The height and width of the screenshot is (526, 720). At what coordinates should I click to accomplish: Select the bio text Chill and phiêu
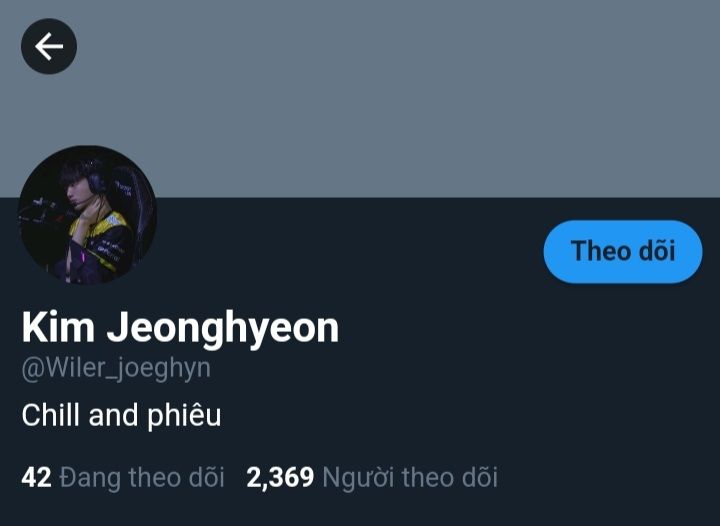click(x=121, y=416)
